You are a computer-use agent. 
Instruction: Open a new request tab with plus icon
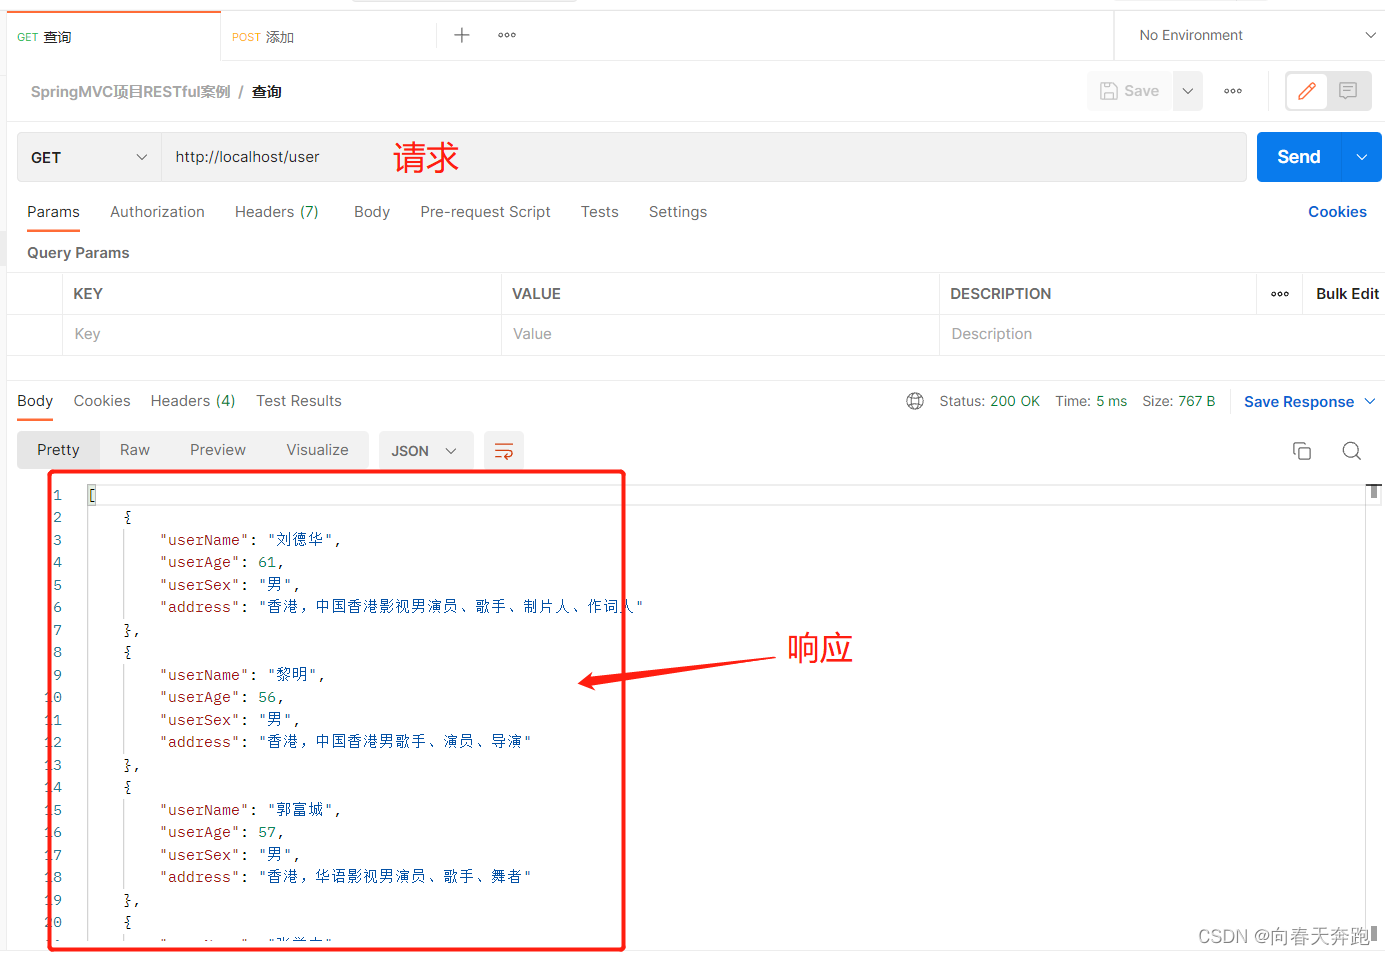462,35
